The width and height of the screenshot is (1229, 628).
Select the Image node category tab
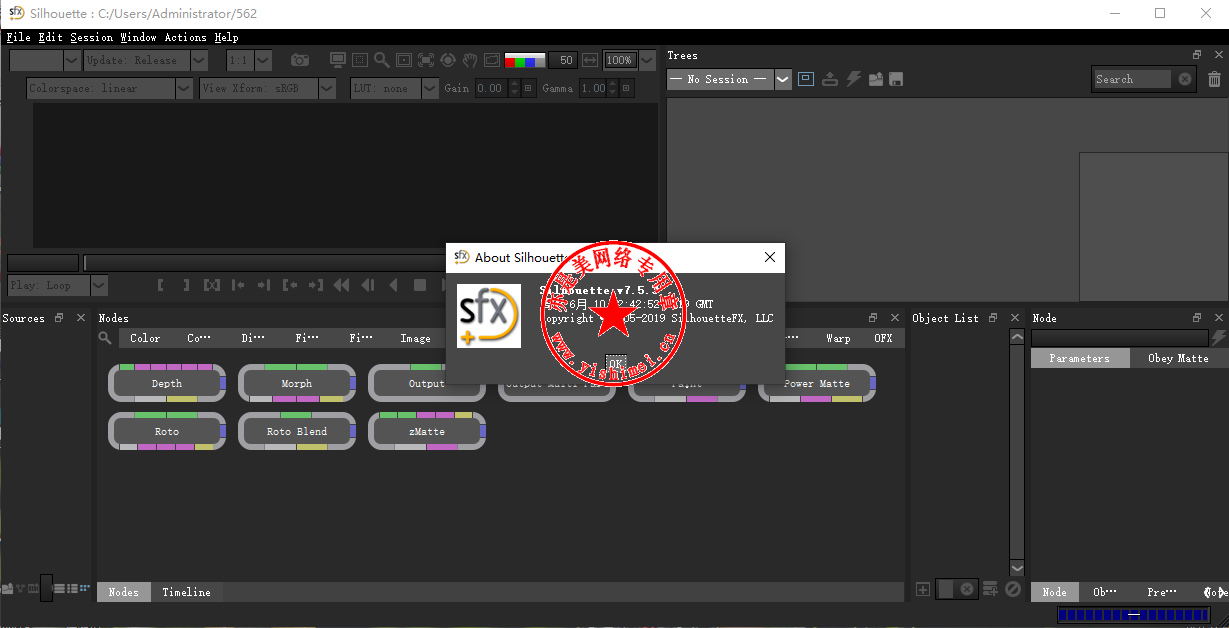[x=415, y=338]
